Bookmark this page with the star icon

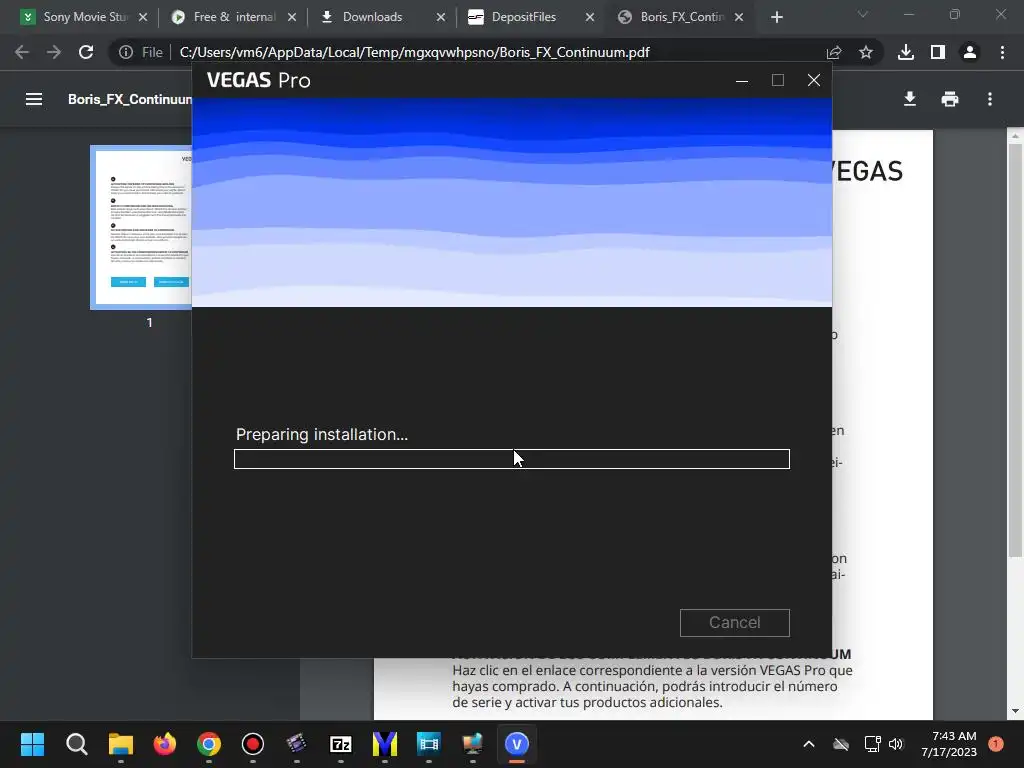[866, 52]
